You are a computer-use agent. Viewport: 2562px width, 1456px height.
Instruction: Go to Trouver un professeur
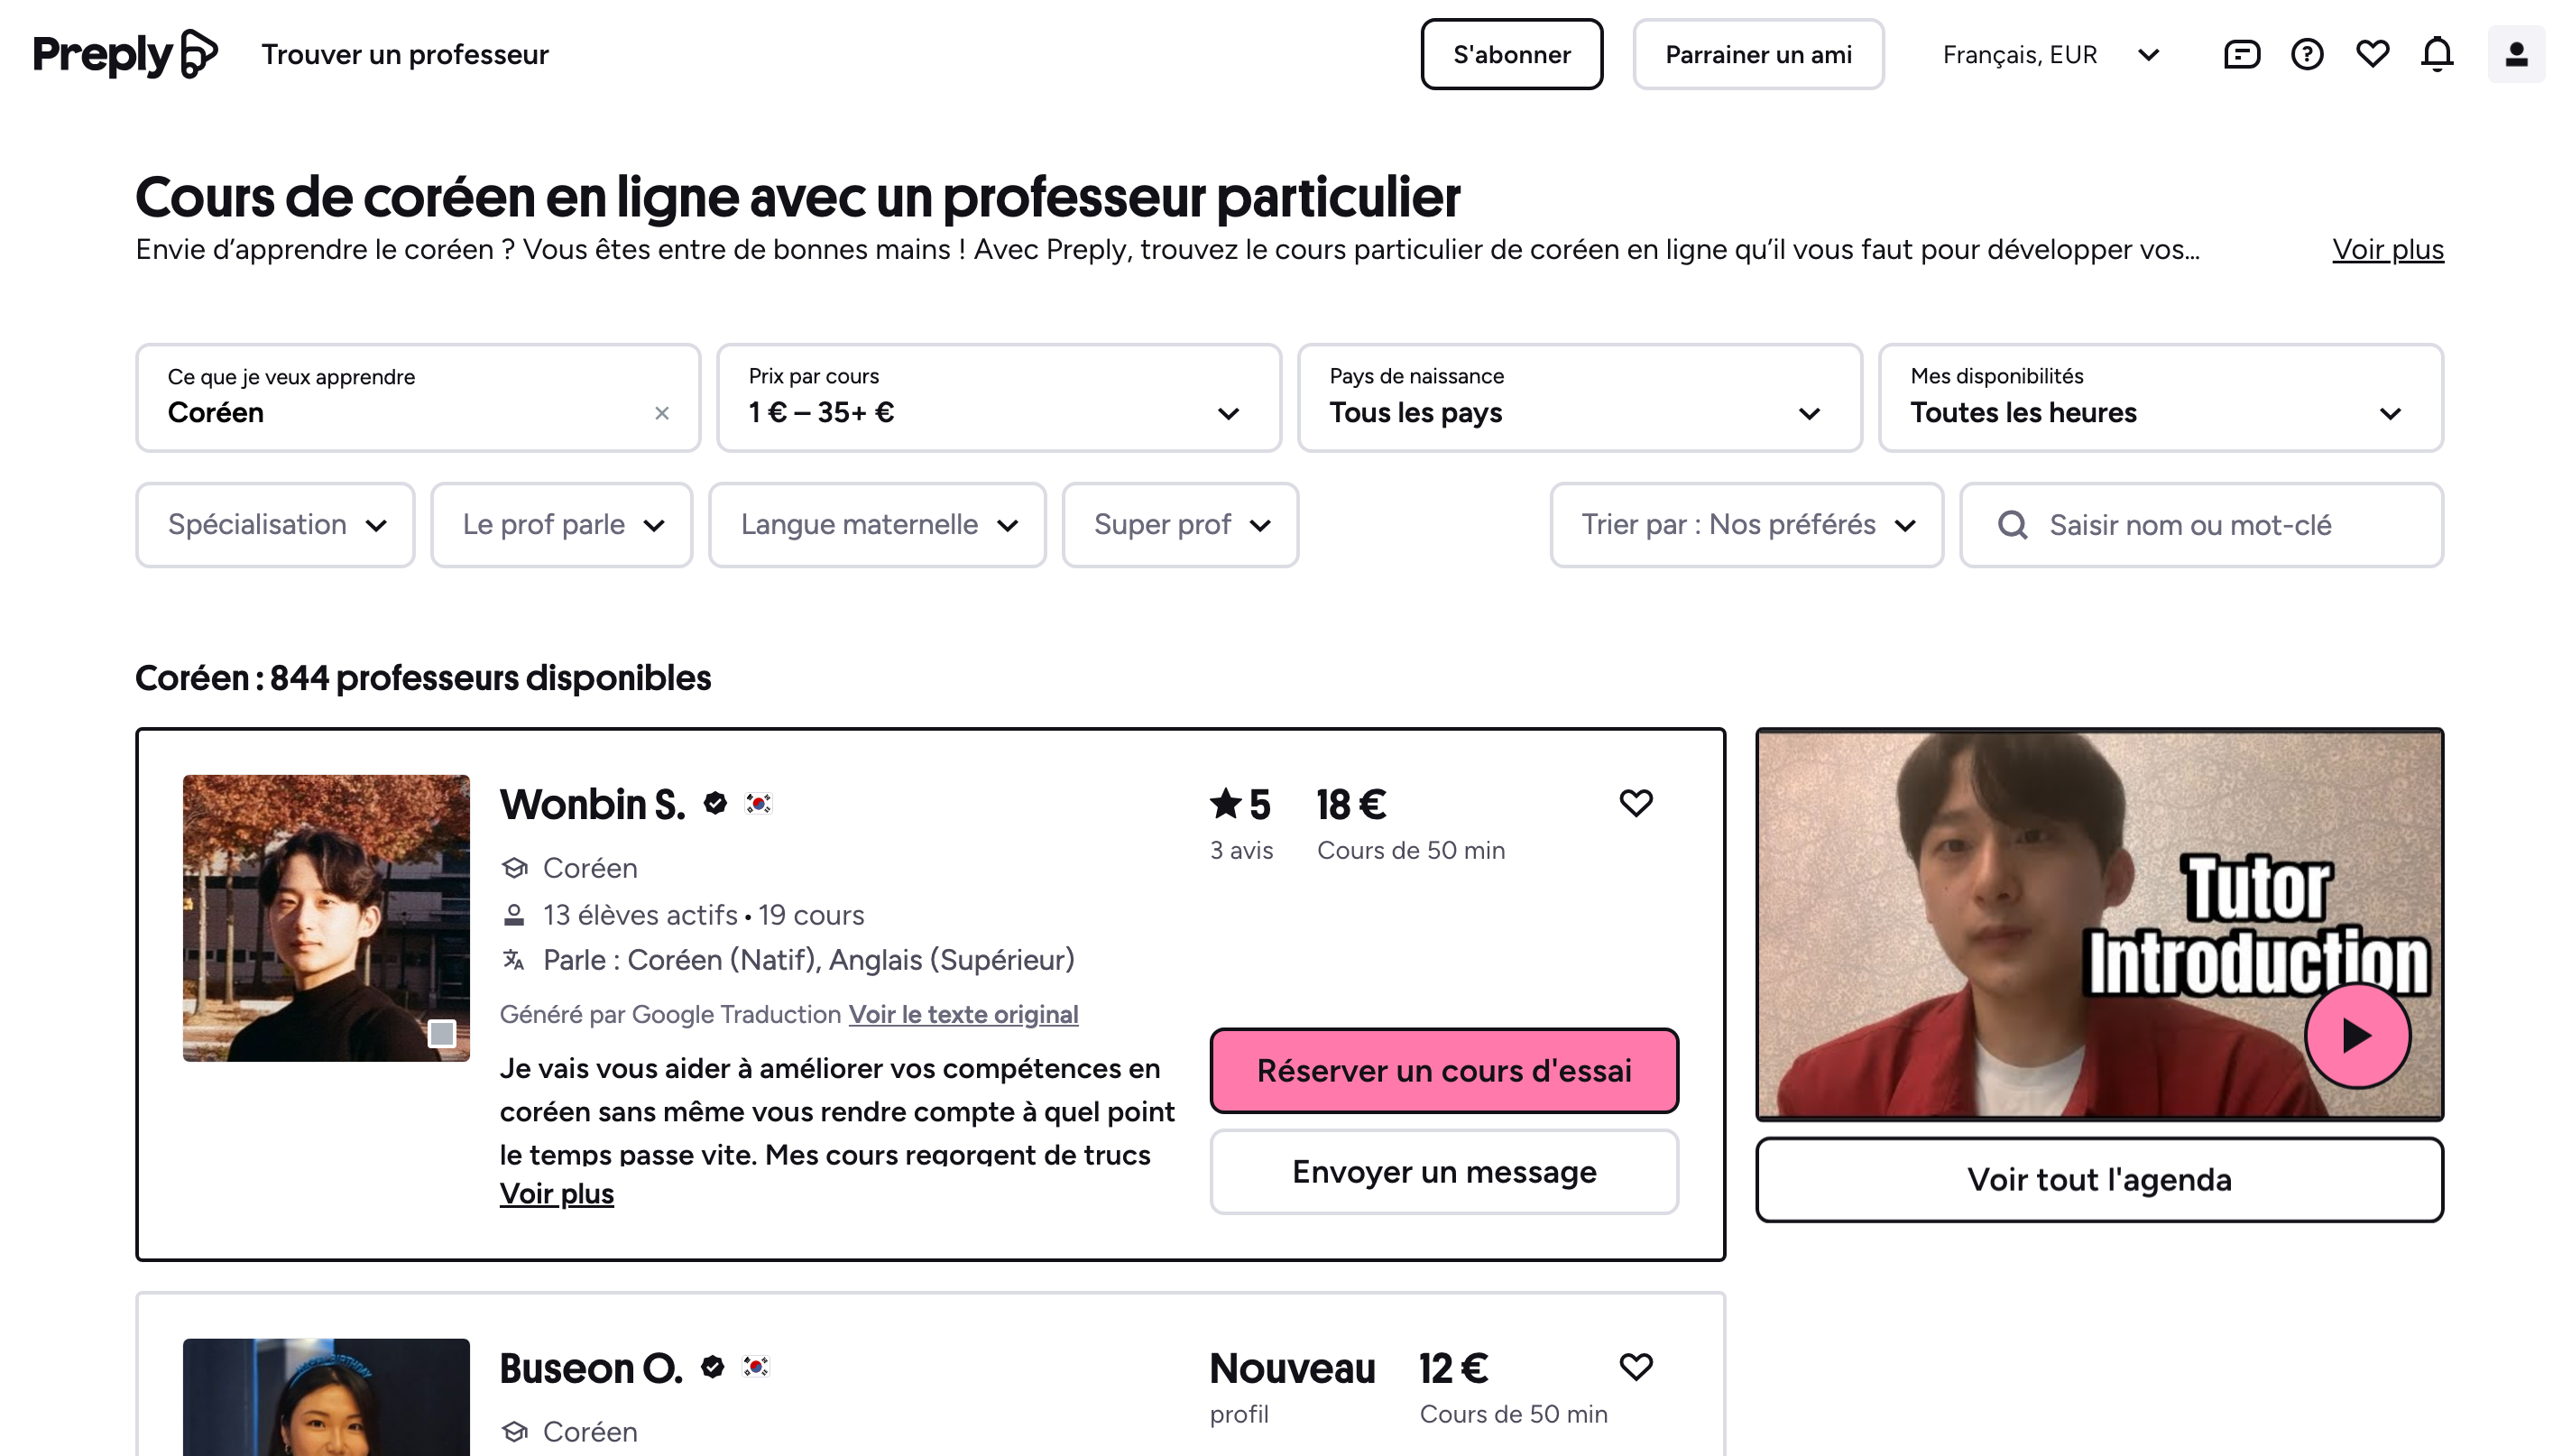pos(405,54)
